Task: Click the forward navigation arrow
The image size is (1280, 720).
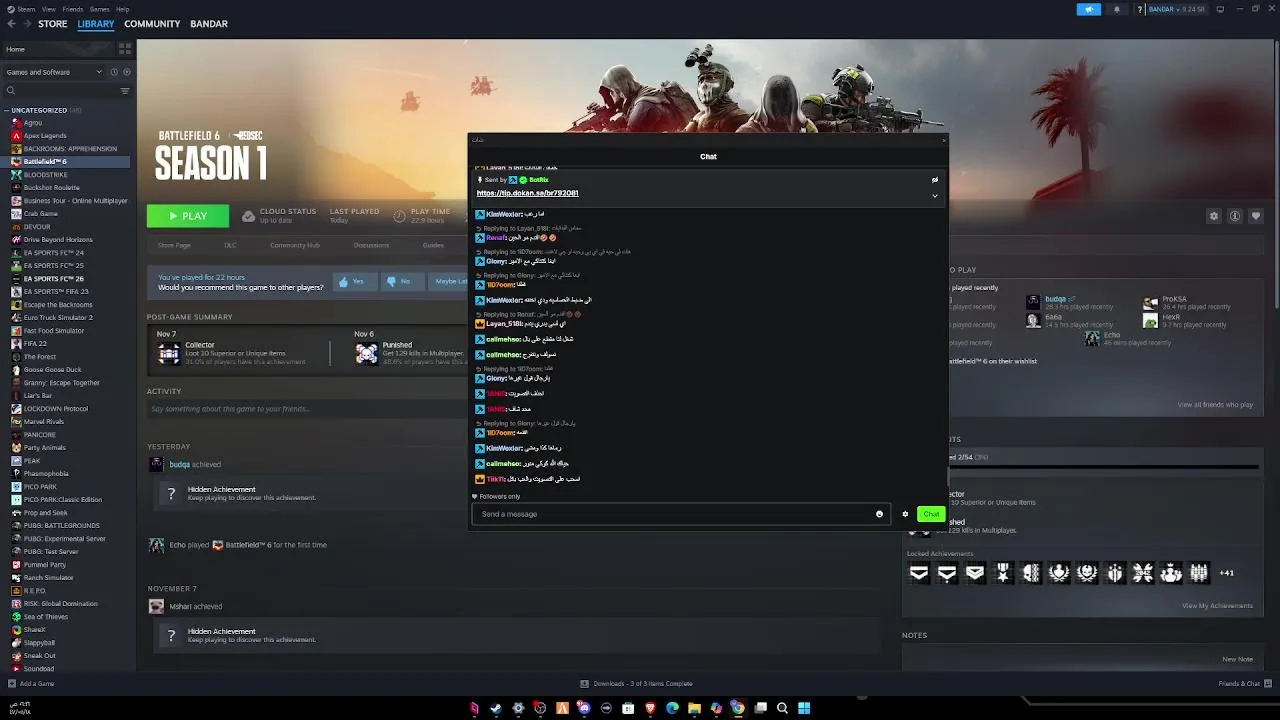Action: click(27, 24)
